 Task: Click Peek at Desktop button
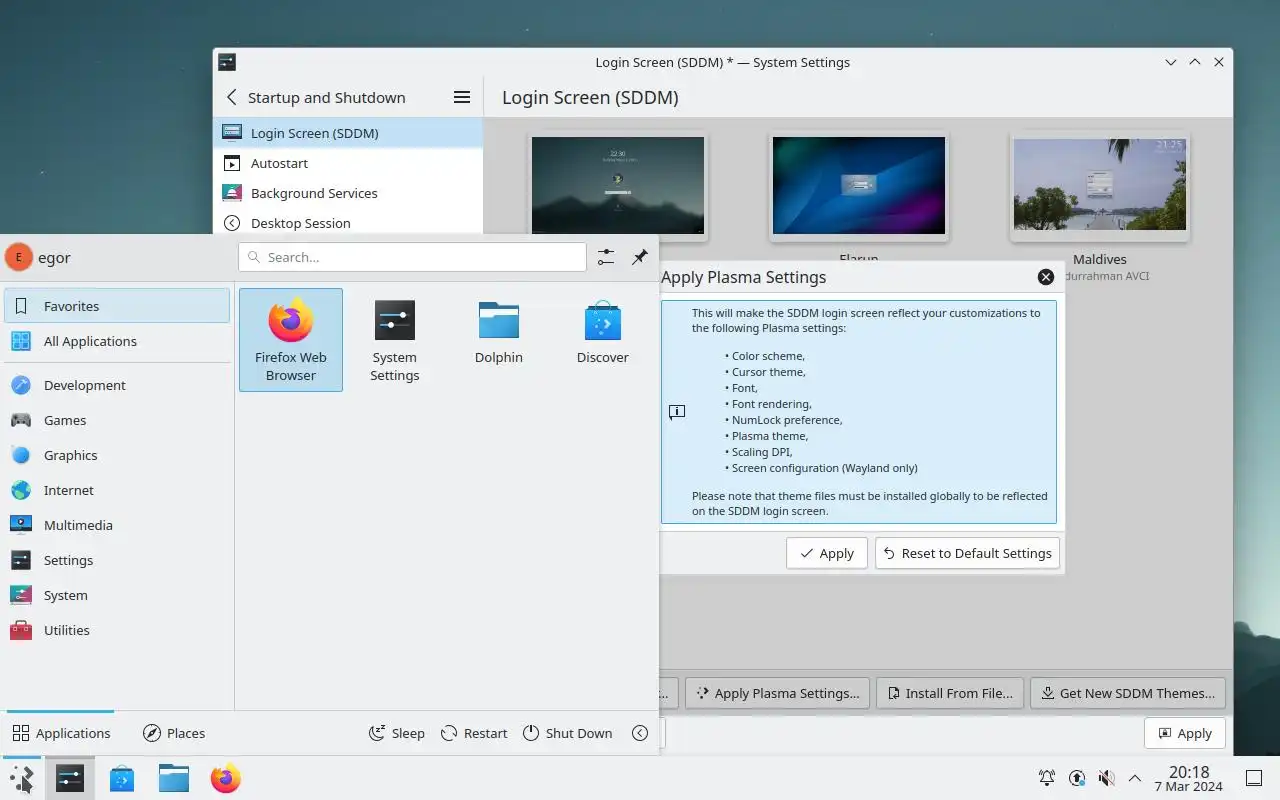1254,778
